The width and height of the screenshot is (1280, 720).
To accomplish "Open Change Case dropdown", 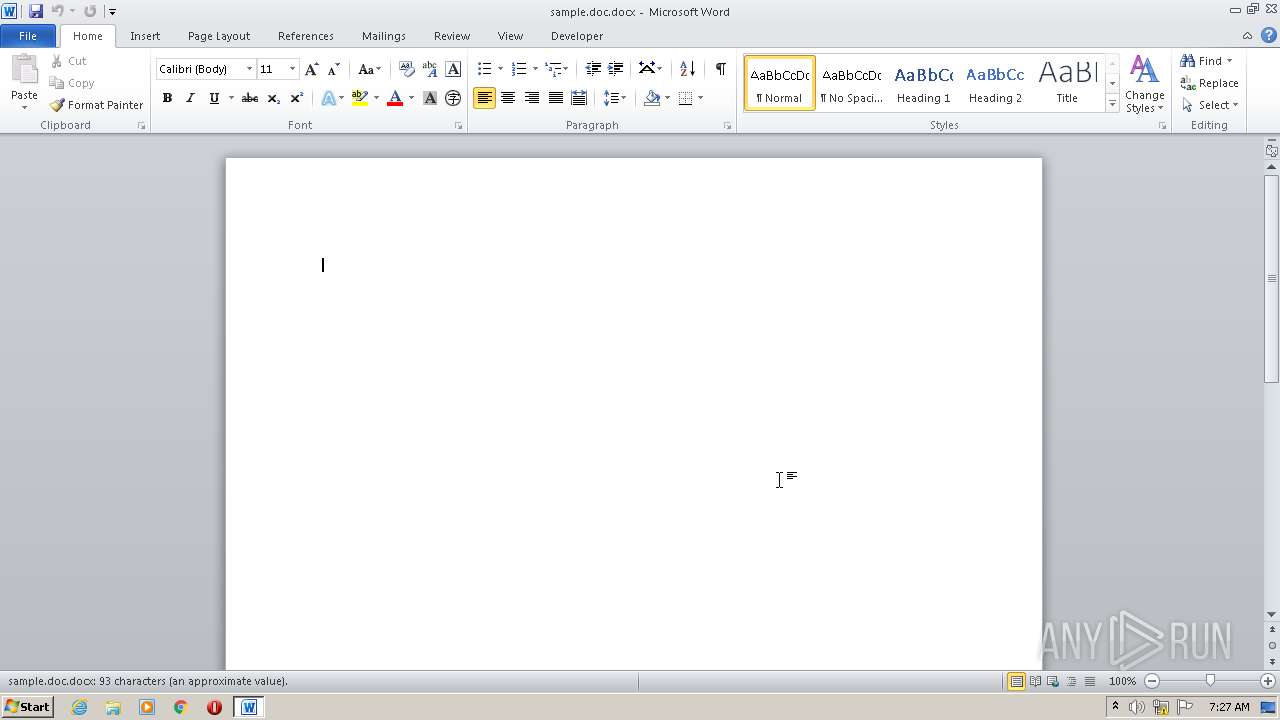I will 369,69.
